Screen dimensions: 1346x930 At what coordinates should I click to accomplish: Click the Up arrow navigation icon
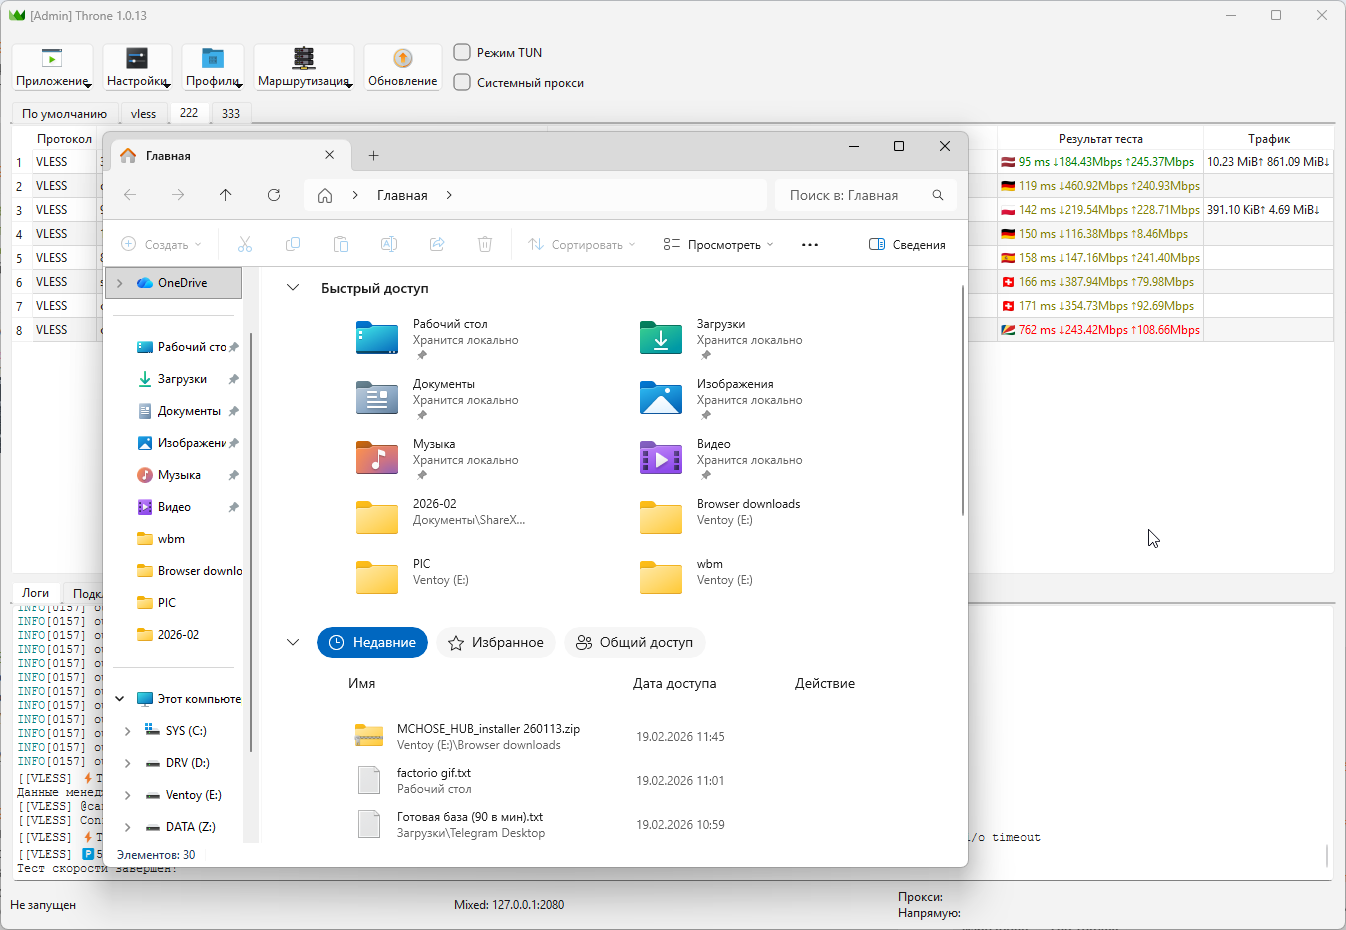226,195
